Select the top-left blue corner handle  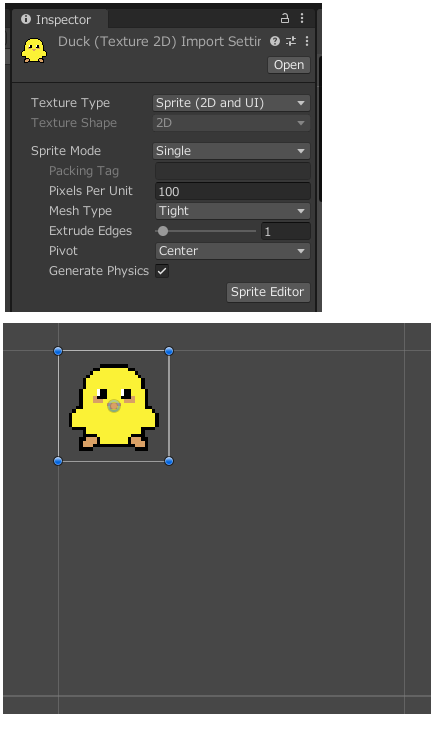coord(58,351)
